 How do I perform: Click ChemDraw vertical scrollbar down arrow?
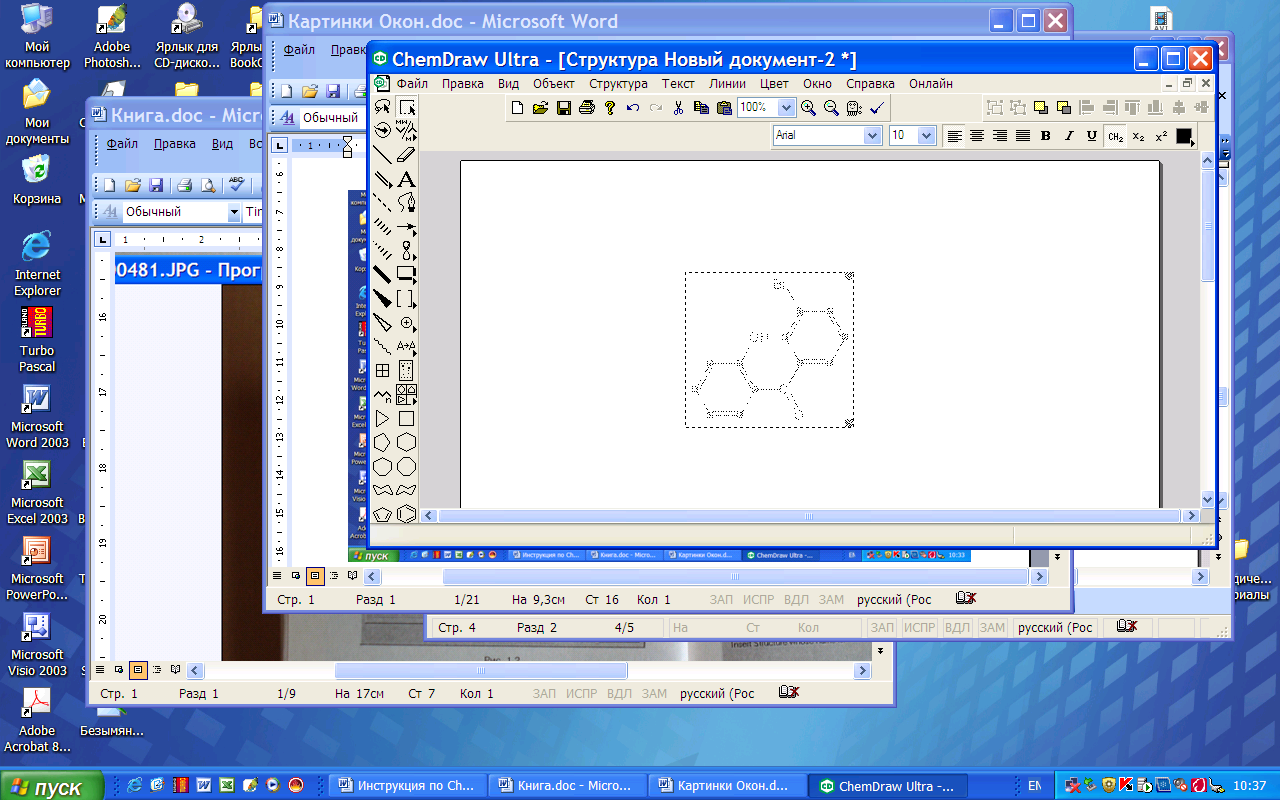(x=1207, y=499)
